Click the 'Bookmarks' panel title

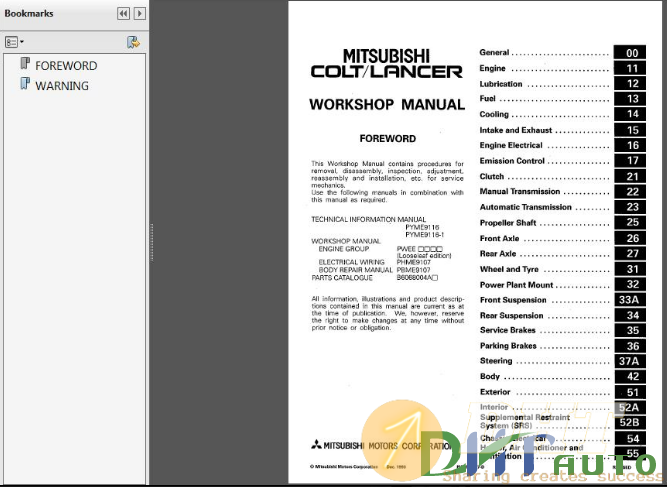[29, 13]
